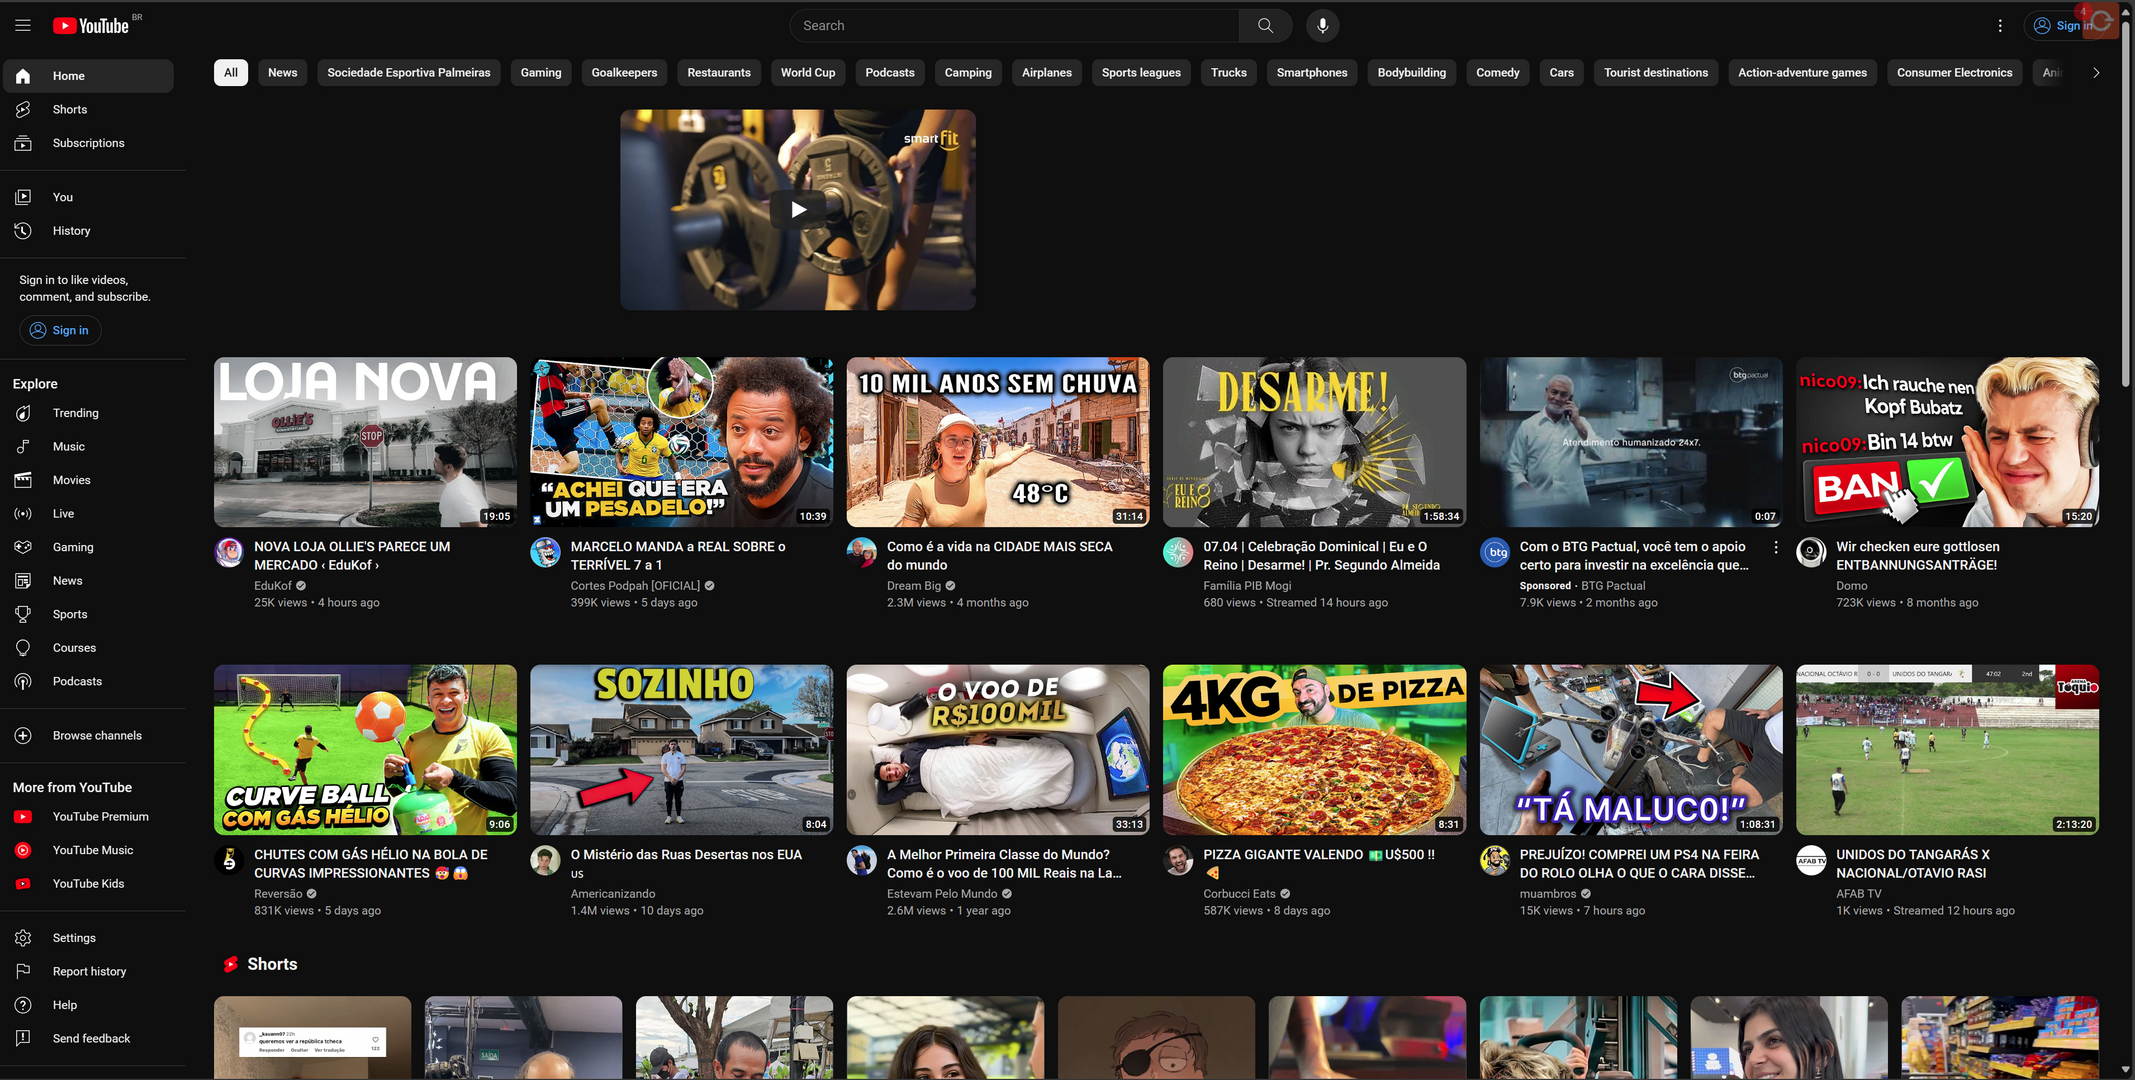The height and width of the screenshot is (1080, 2135).
Task: Open the three-dot settings menu in header
Action: 2000,26
